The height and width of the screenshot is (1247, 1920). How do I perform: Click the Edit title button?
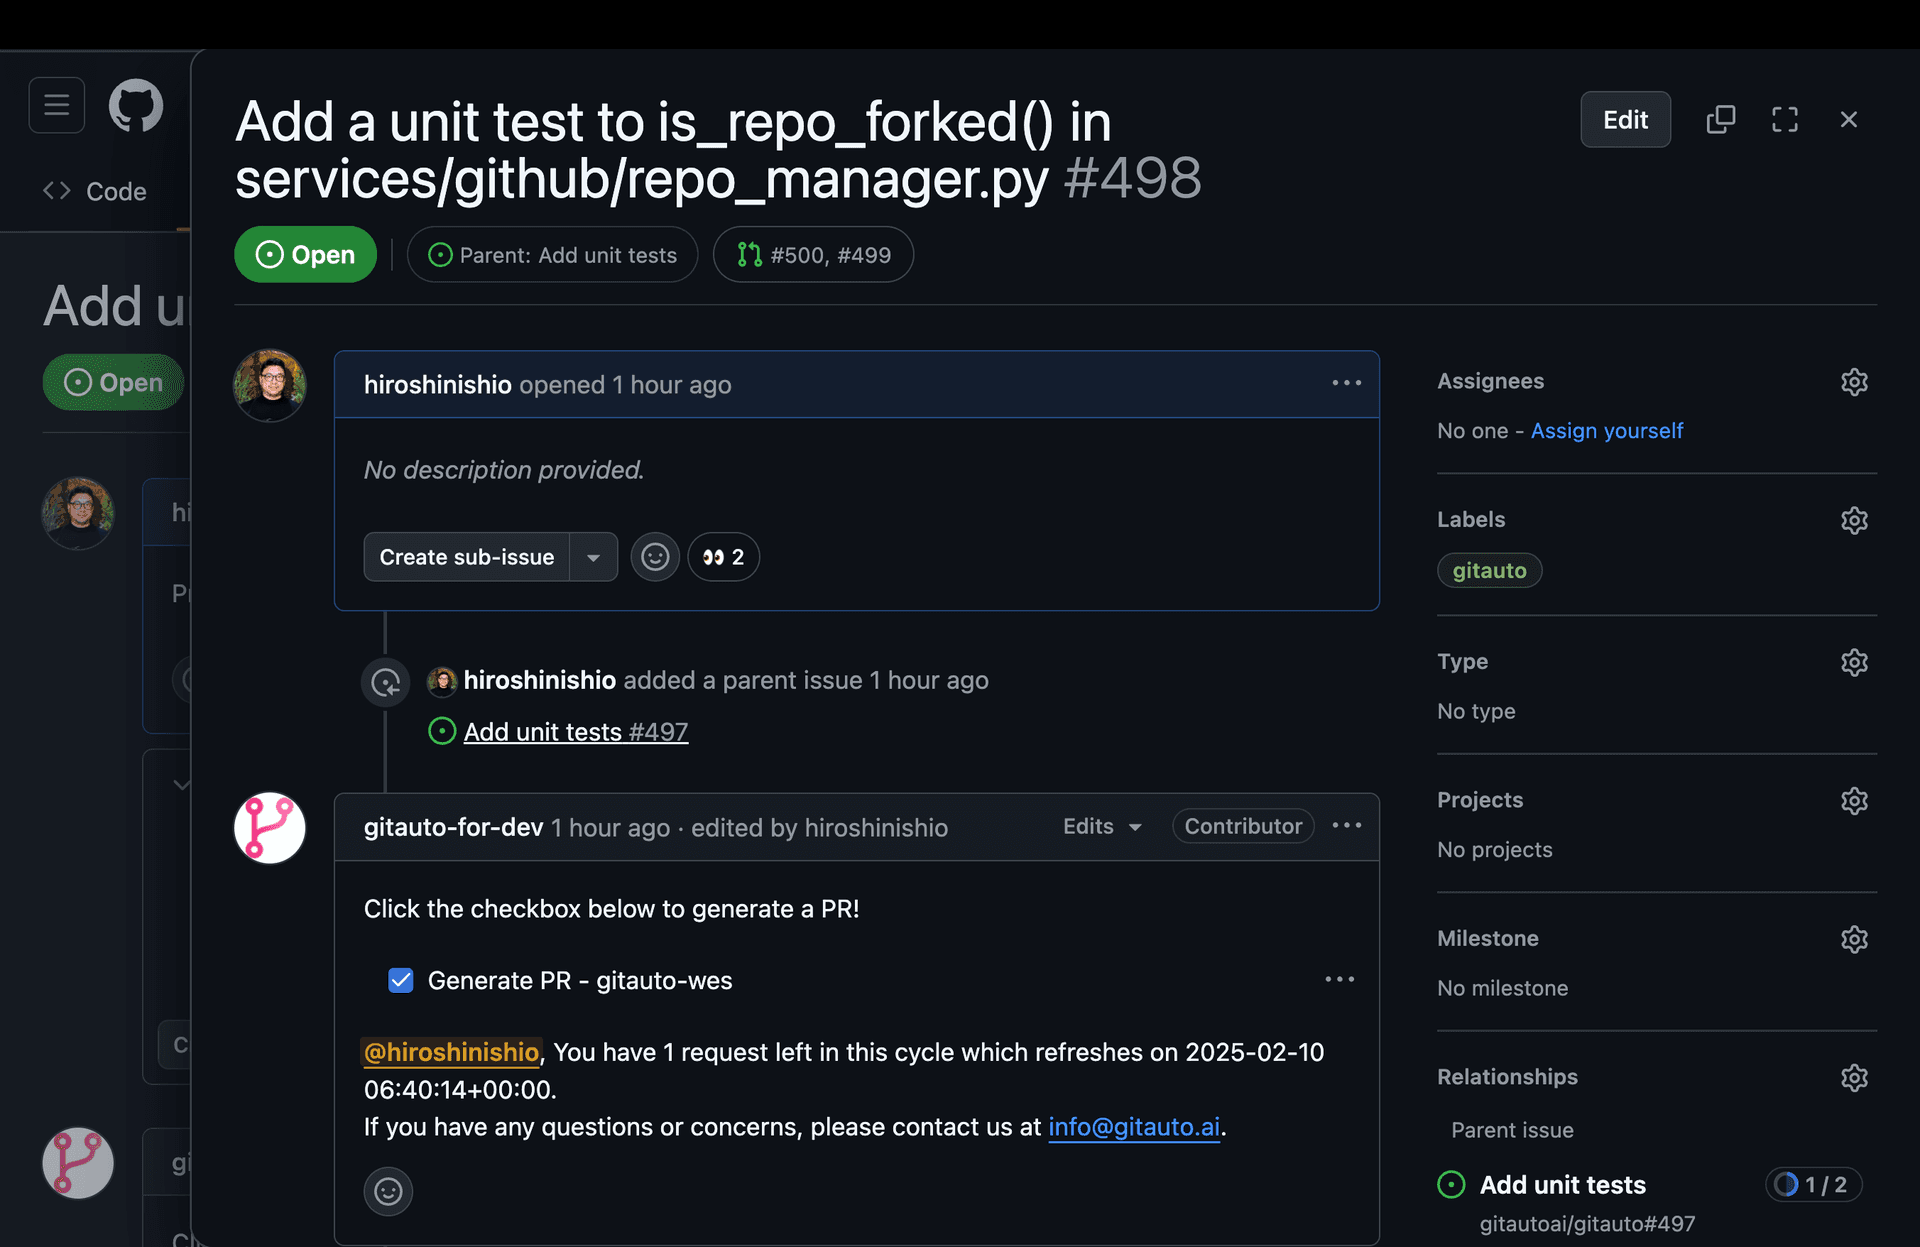point(1625,120)
